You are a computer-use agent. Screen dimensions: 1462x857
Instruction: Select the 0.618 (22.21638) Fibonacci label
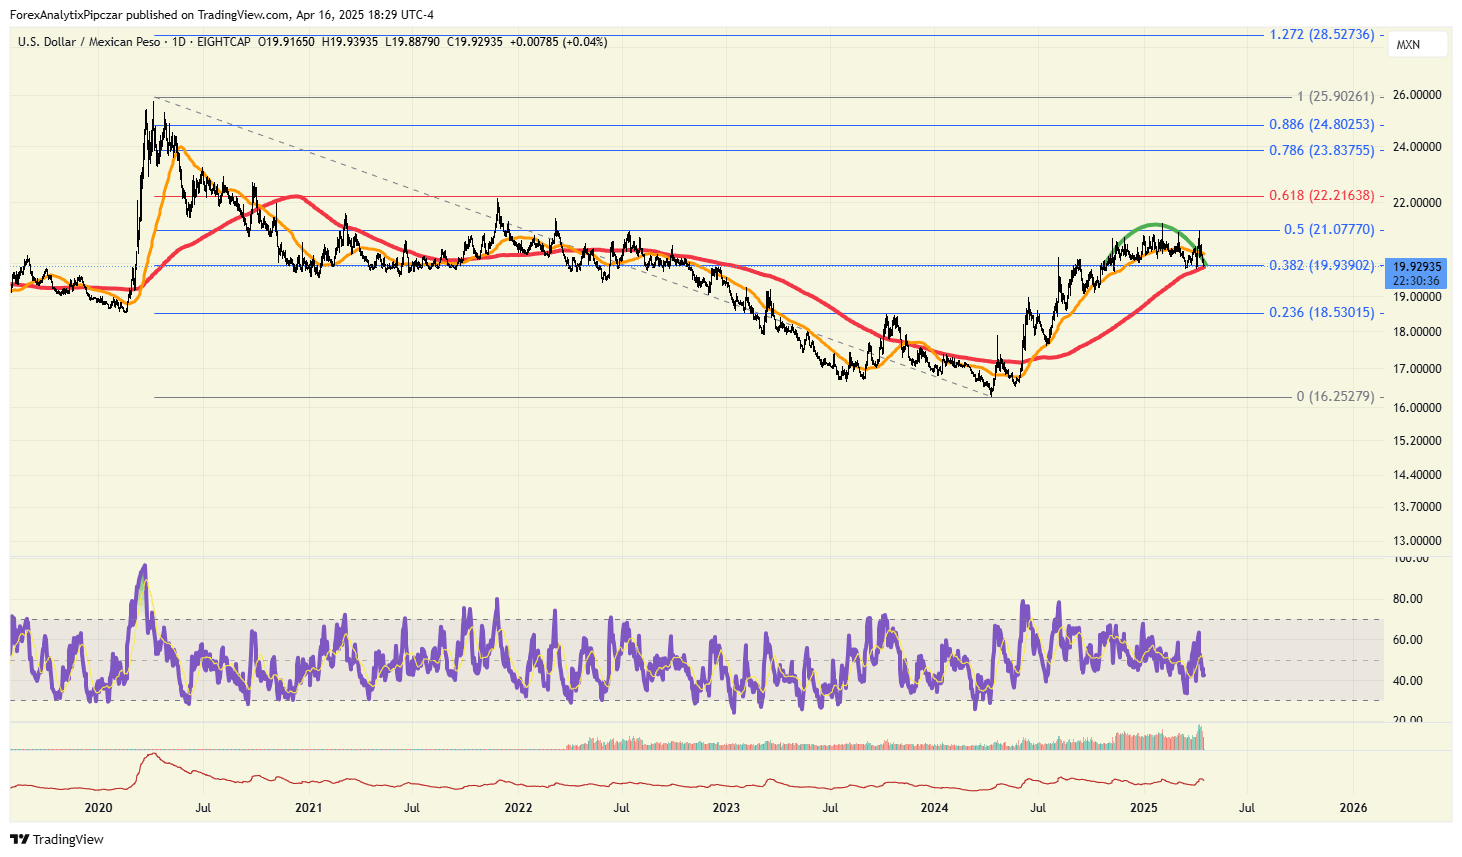tap(1321, 196)
